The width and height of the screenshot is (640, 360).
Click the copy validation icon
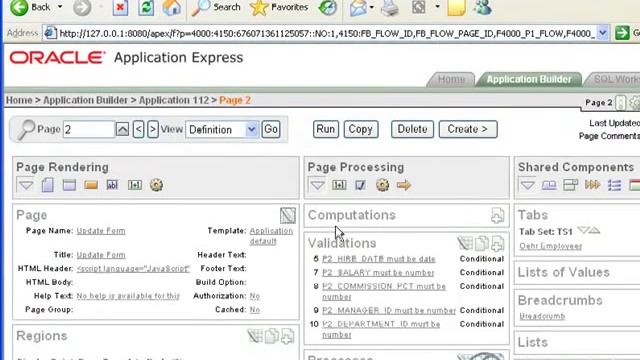pos(482,243)
